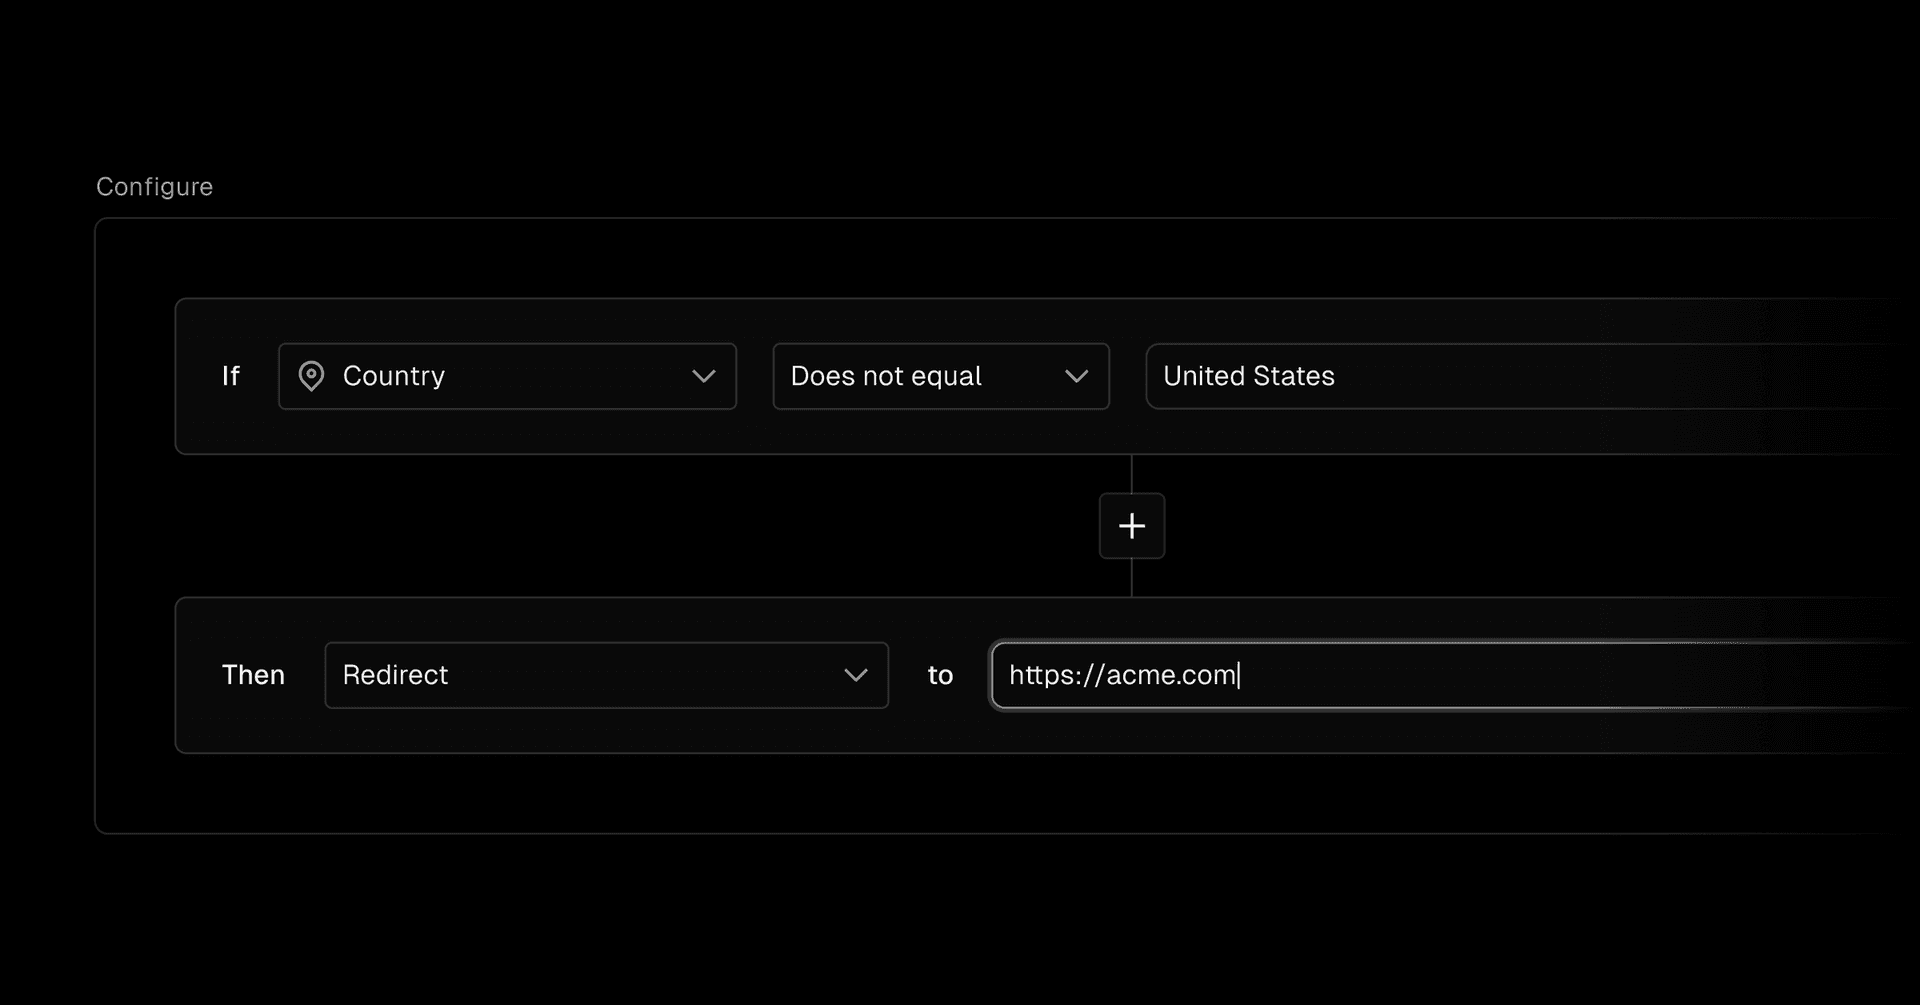The width and height of the screenshot is (1920, 1005).
Task: Open the Does not equal operator selector
Action: pyautogui.click(x=940, y=376)
